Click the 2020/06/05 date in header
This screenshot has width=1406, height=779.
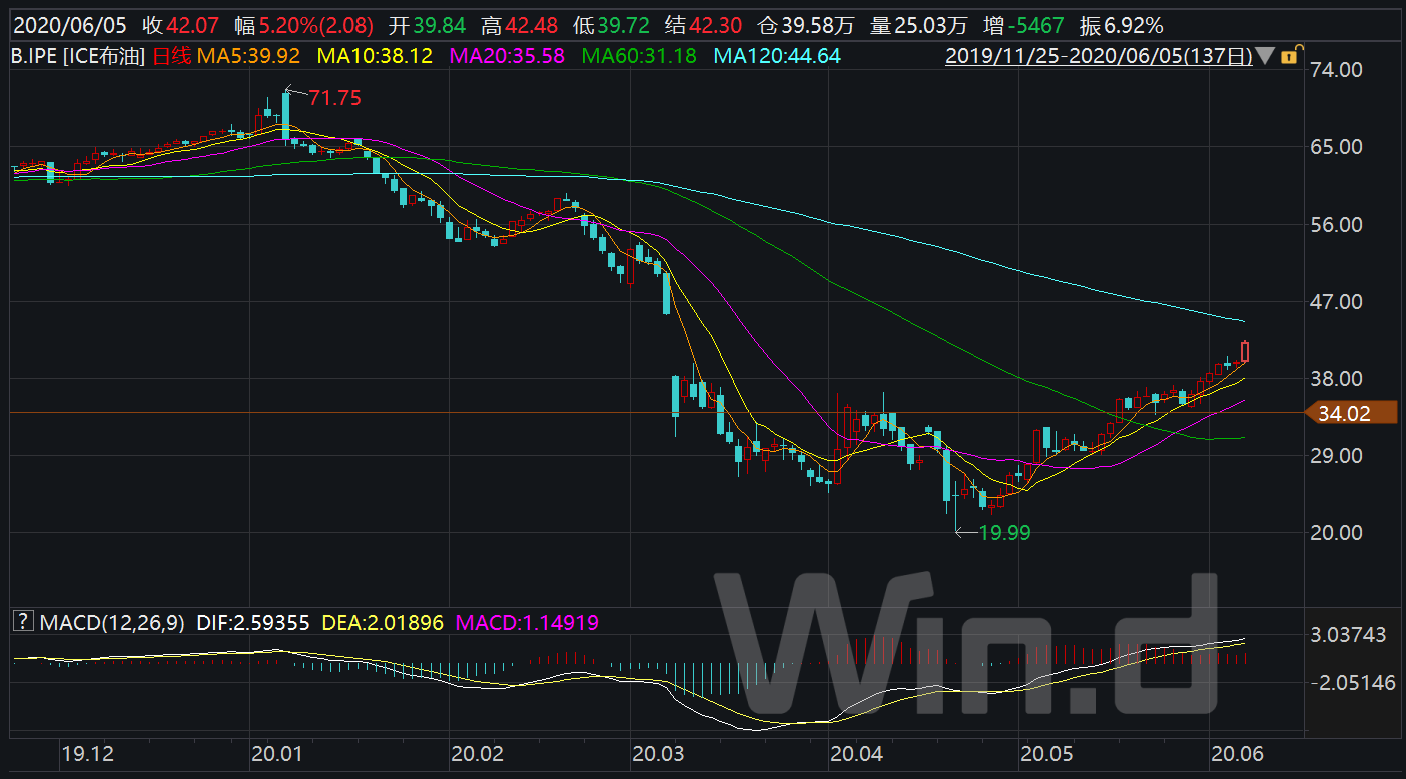click(68, 26)
